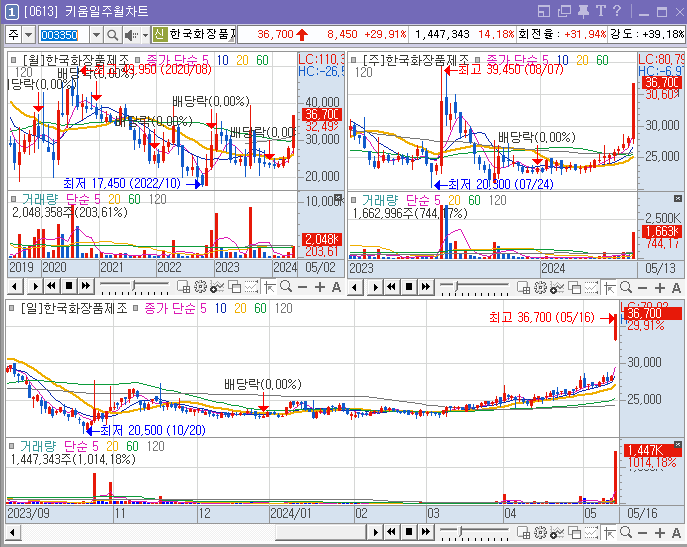The width and height of the screenshot is (687, 547).
Task: Click crosshair cursor icon under monthly chart
Action: click(269, 288)
